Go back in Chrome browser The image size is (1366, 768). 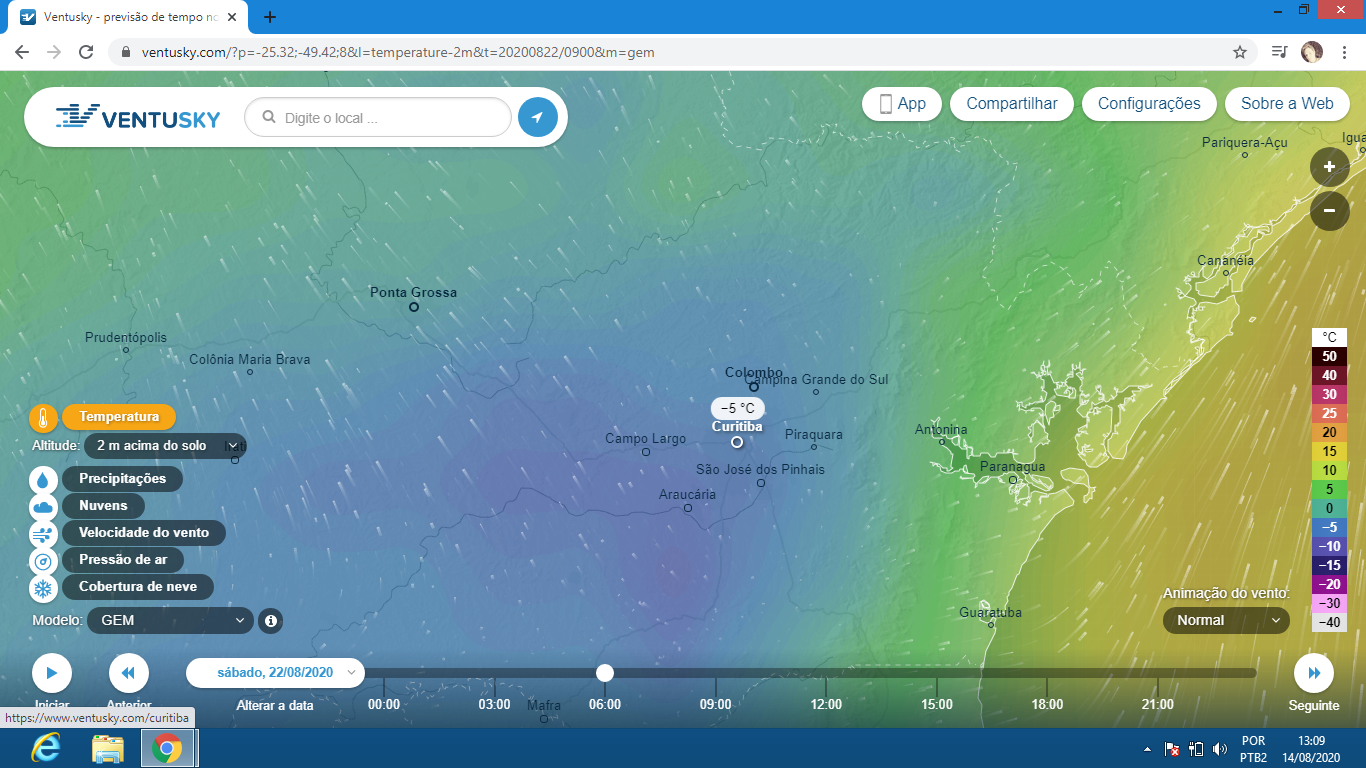point(22,52)
